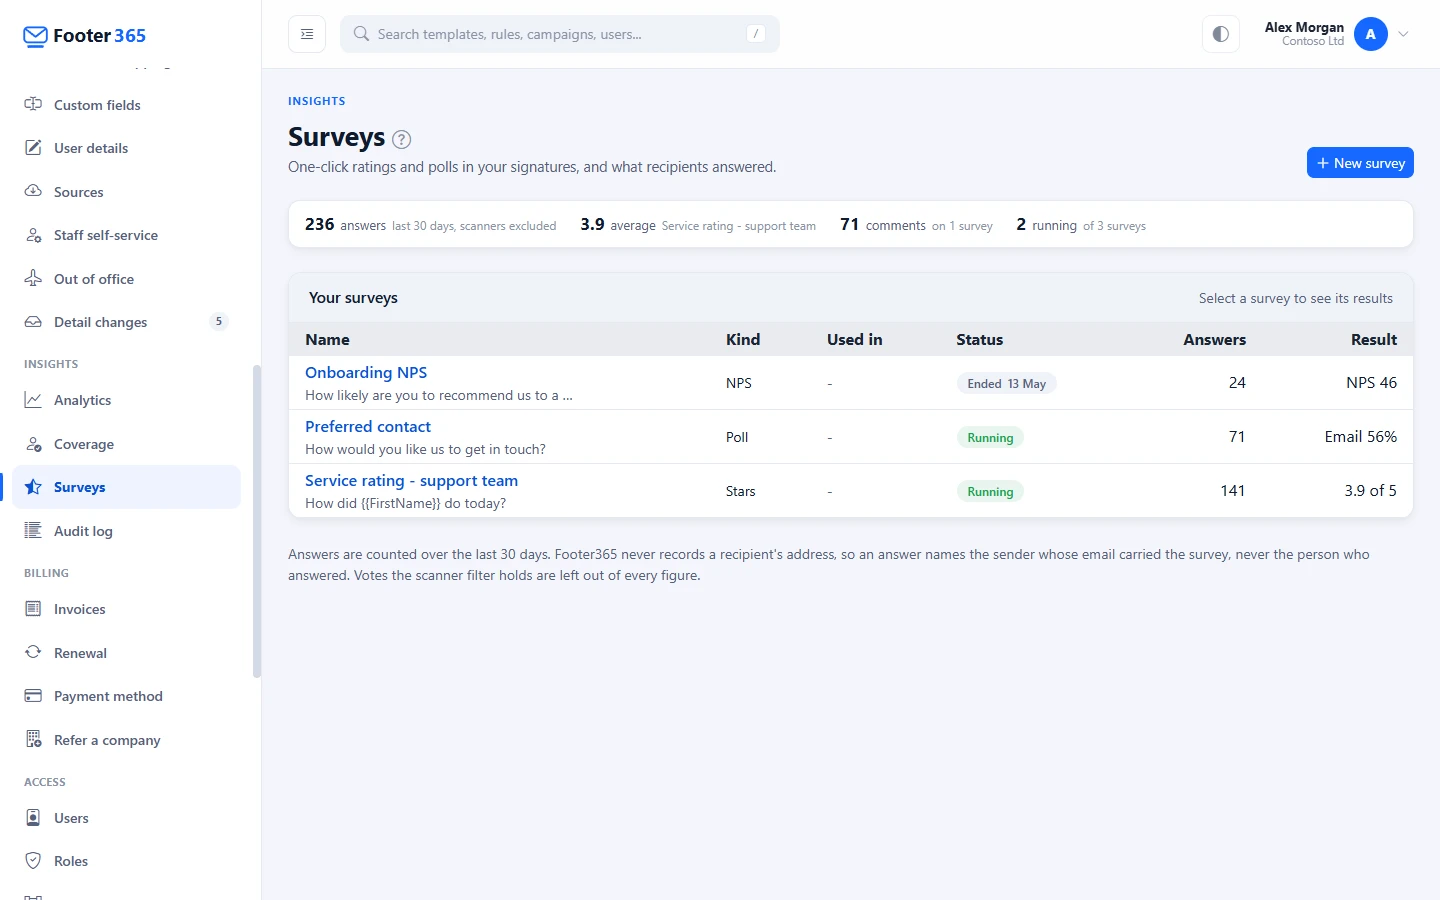Click the Sources cloud icon

point(33,191)
